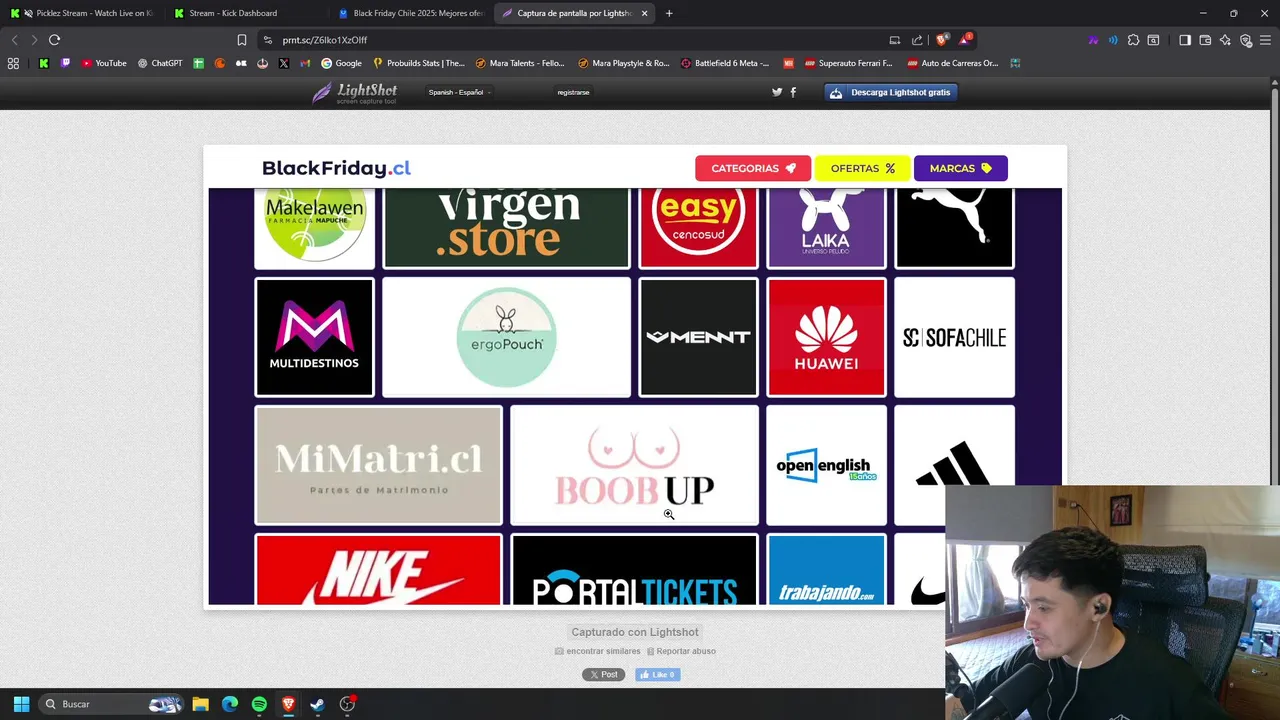Click the Laika brand tile
This screenshot has height=720, width=1280.
(x=826, y=228)
